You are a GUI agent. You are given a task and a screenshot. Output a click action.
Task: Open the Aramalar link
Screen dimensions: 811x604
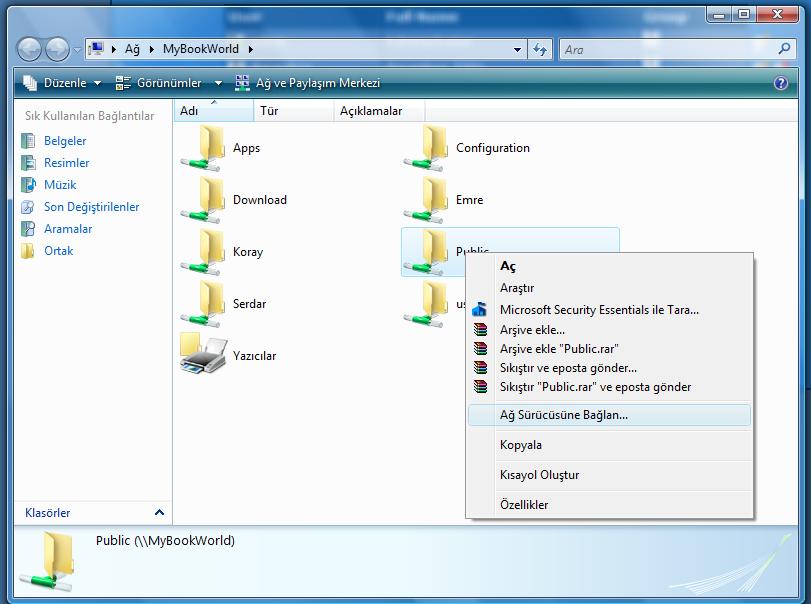[68, 229]
